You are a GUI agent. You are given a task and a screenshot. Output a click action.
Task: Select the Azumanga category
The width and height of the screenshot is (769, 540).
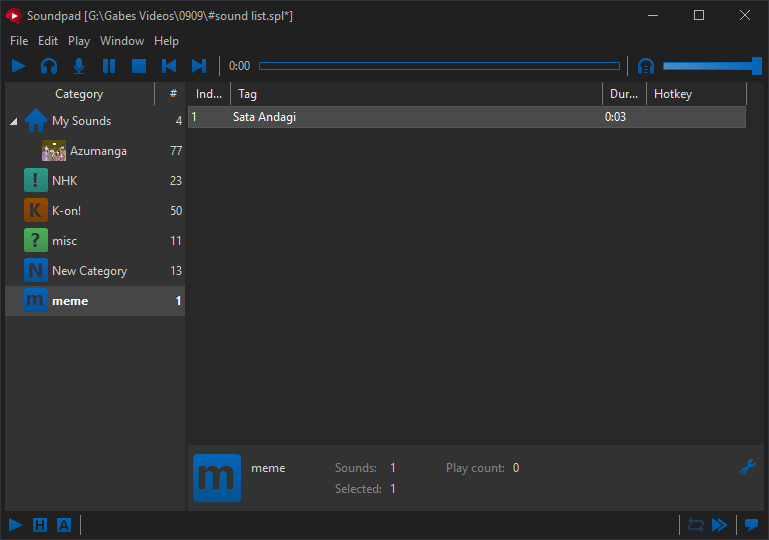click(98, 151)
